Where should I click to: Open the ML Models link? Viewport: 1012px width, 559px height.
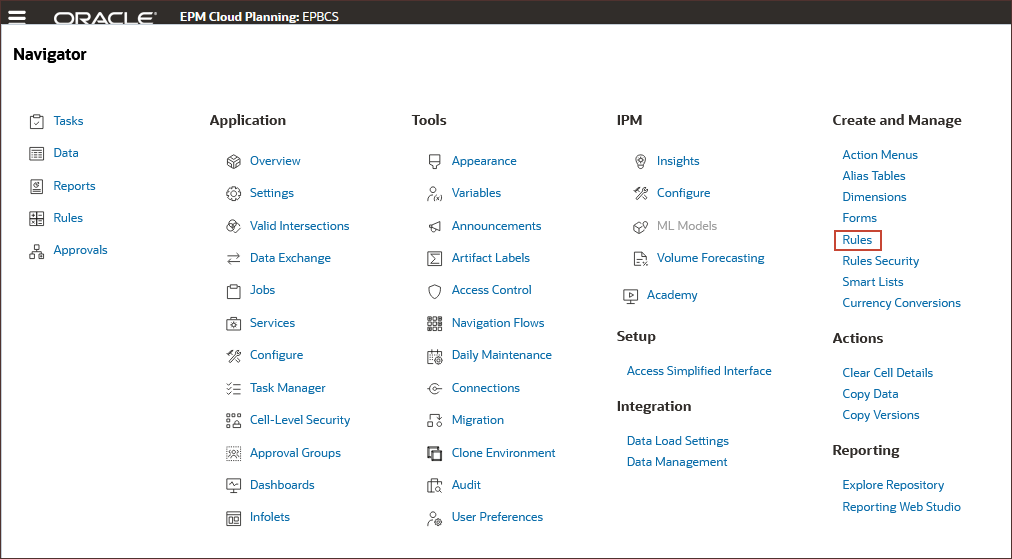tap(687, 226)
